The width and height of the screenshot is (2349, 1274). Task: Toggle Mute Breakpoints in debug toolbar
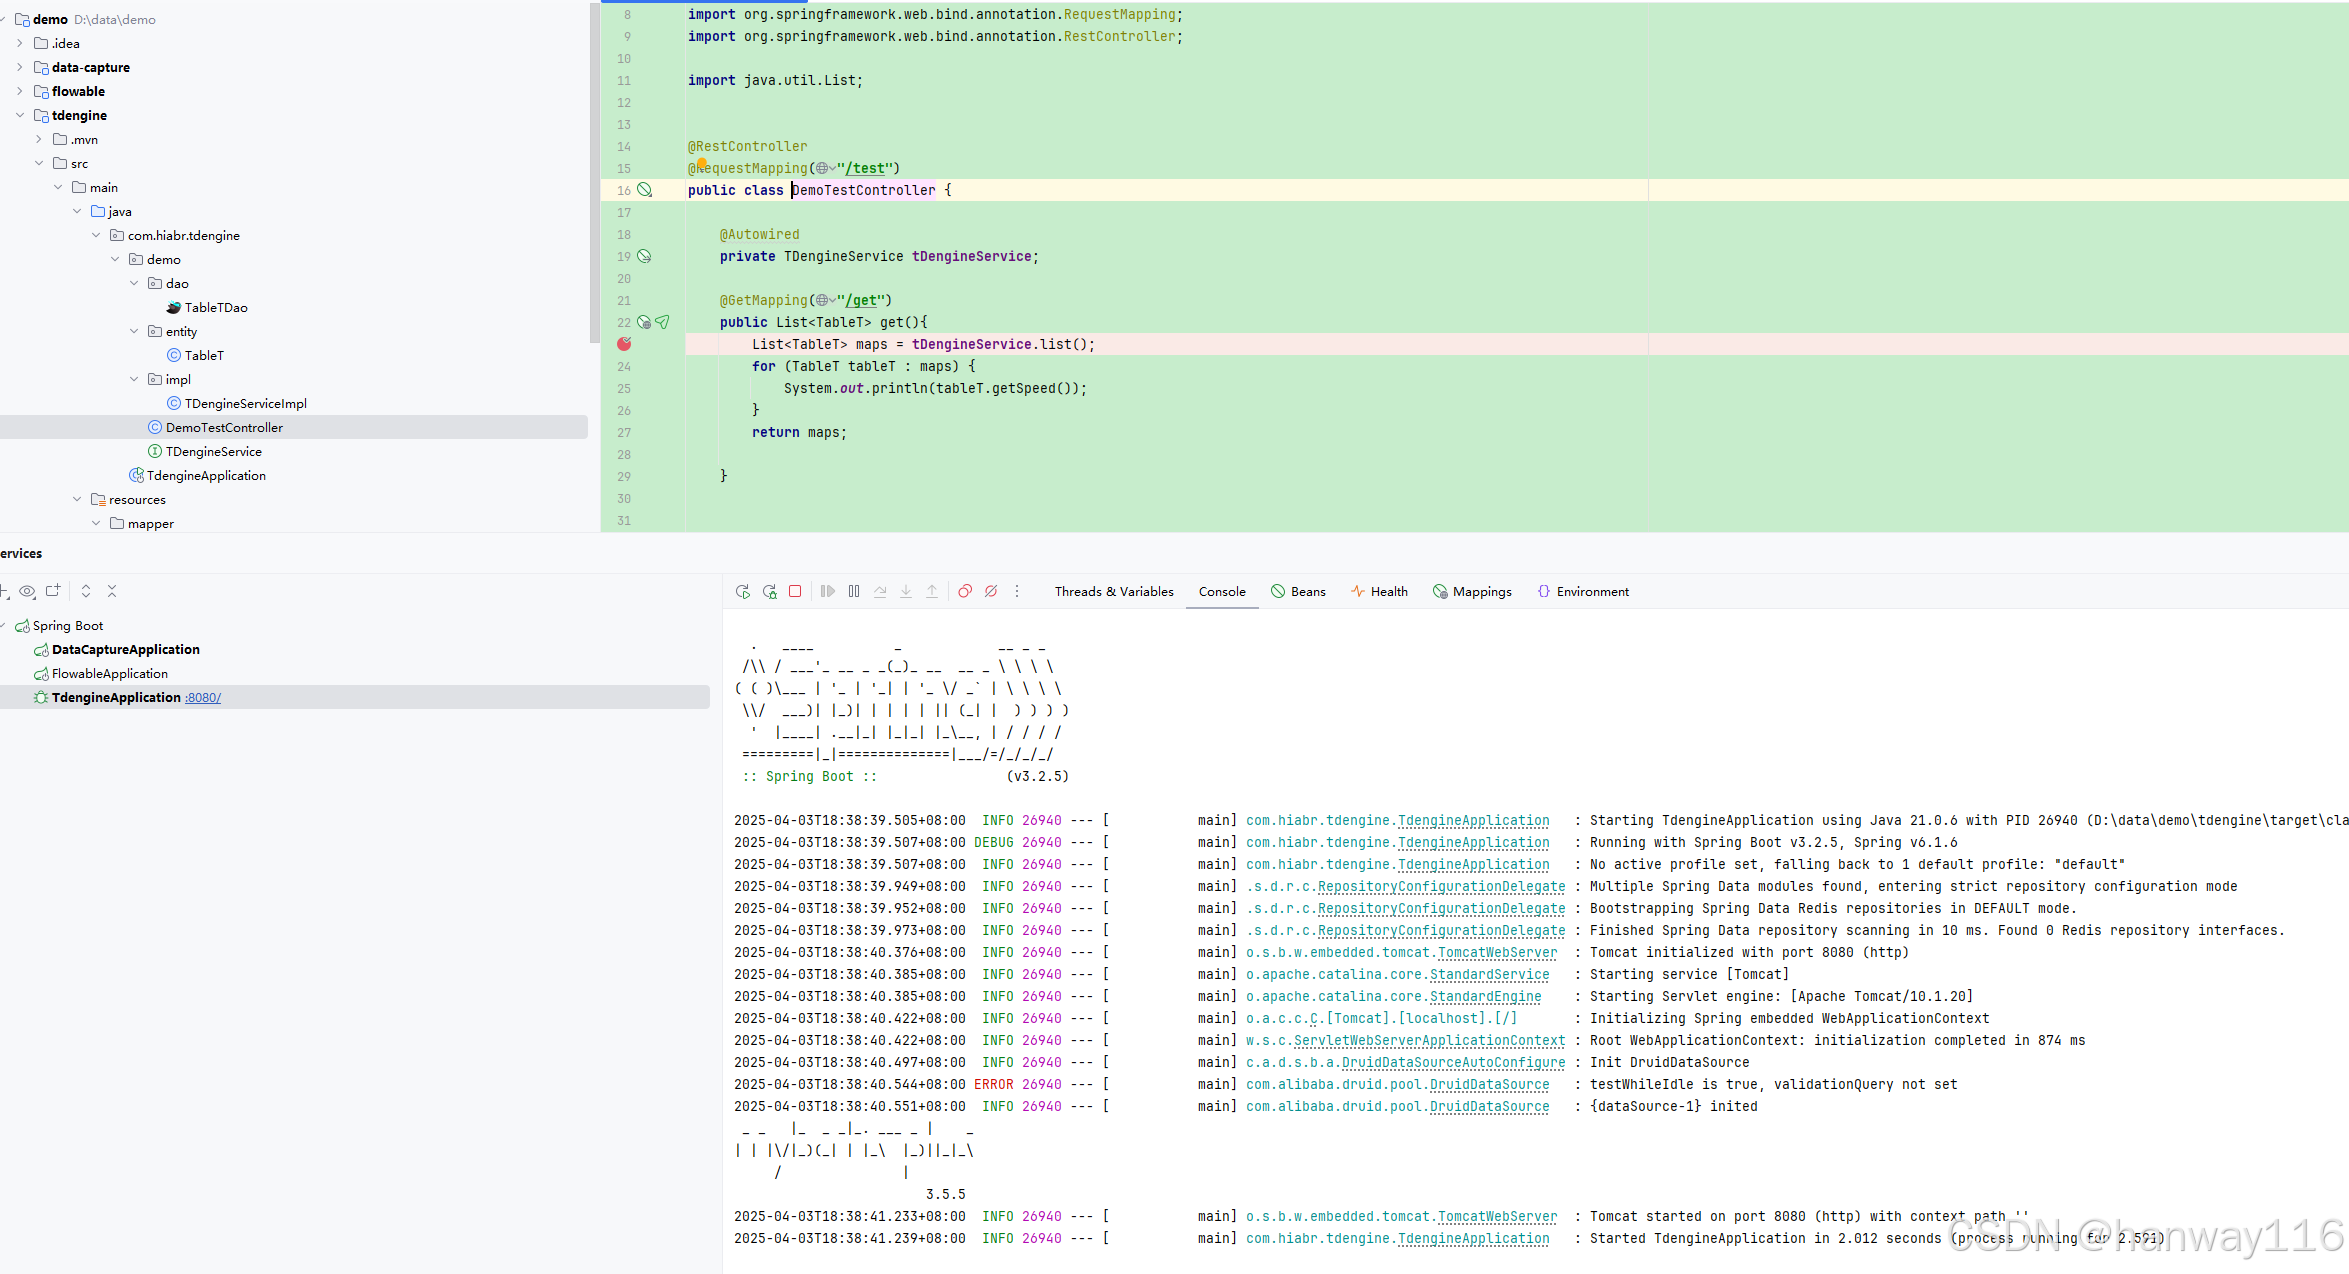tap(991, 592)
